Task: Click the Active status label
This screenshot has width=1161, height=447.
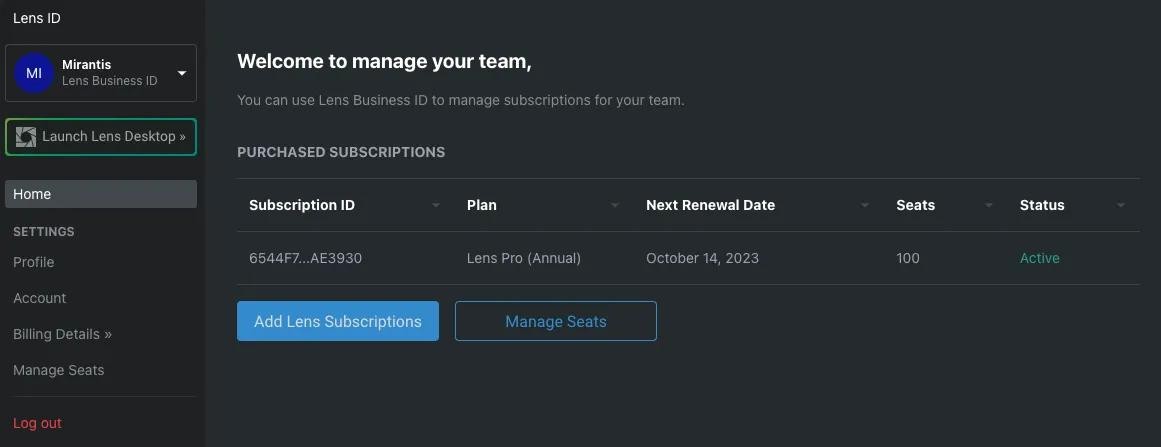Action: 1039,258
